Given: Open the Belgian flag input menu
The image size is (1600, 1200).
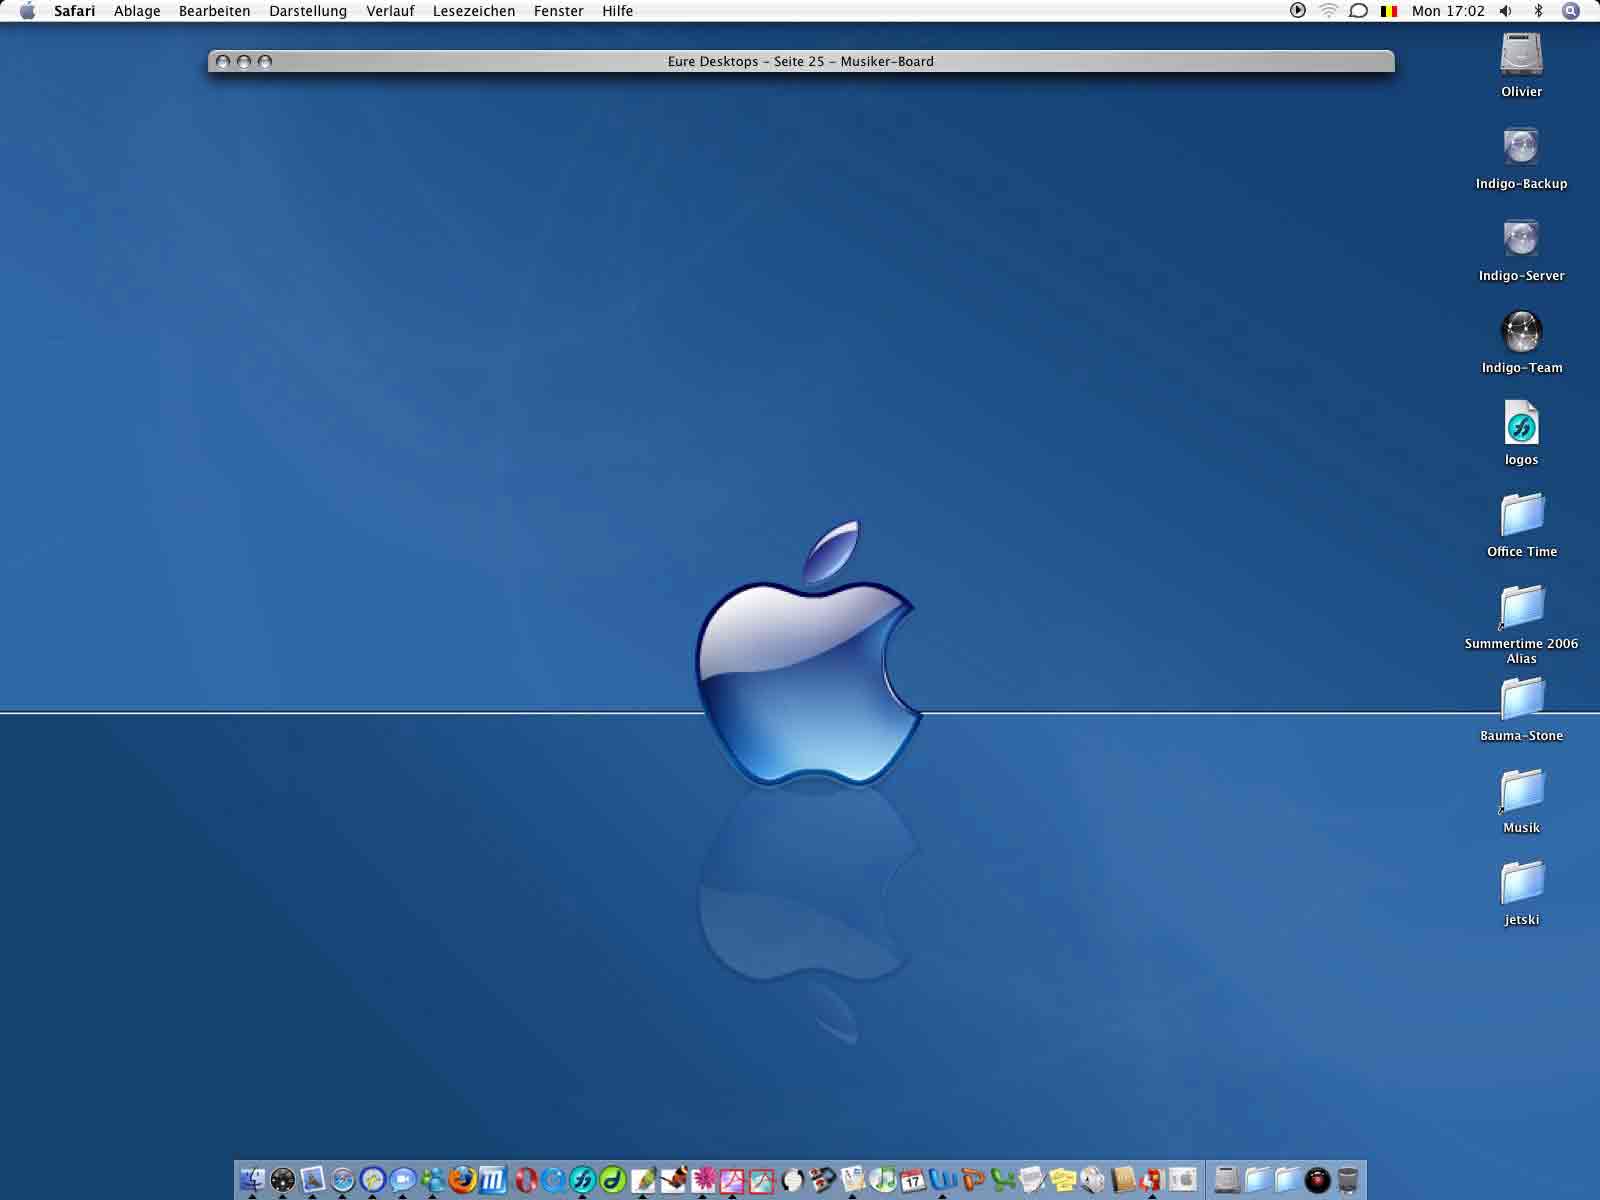Looking at the screenshot, I should point(1389,11).
